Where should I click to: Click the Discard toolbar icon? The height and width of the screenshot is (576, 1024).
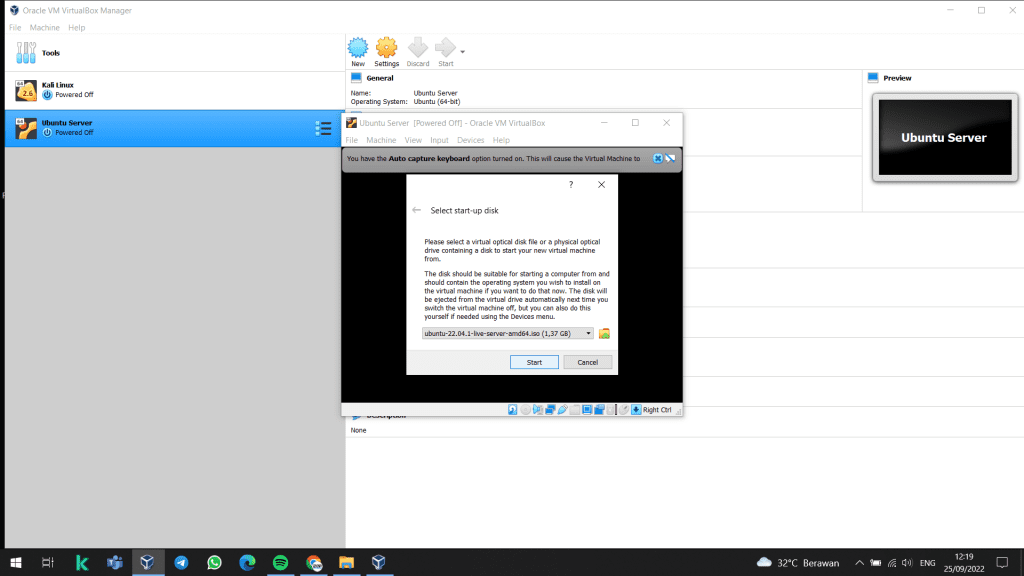417,49
